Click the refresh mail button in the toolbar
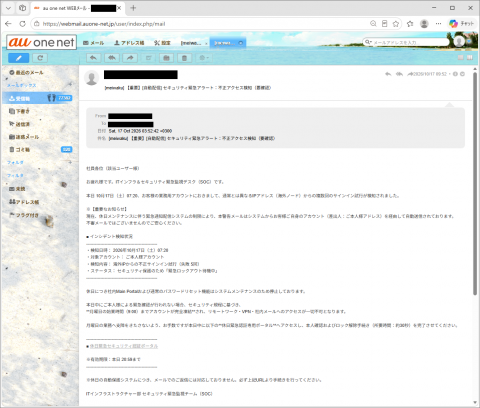The width and height of the screenshot is (480, 408). (40, 58)
